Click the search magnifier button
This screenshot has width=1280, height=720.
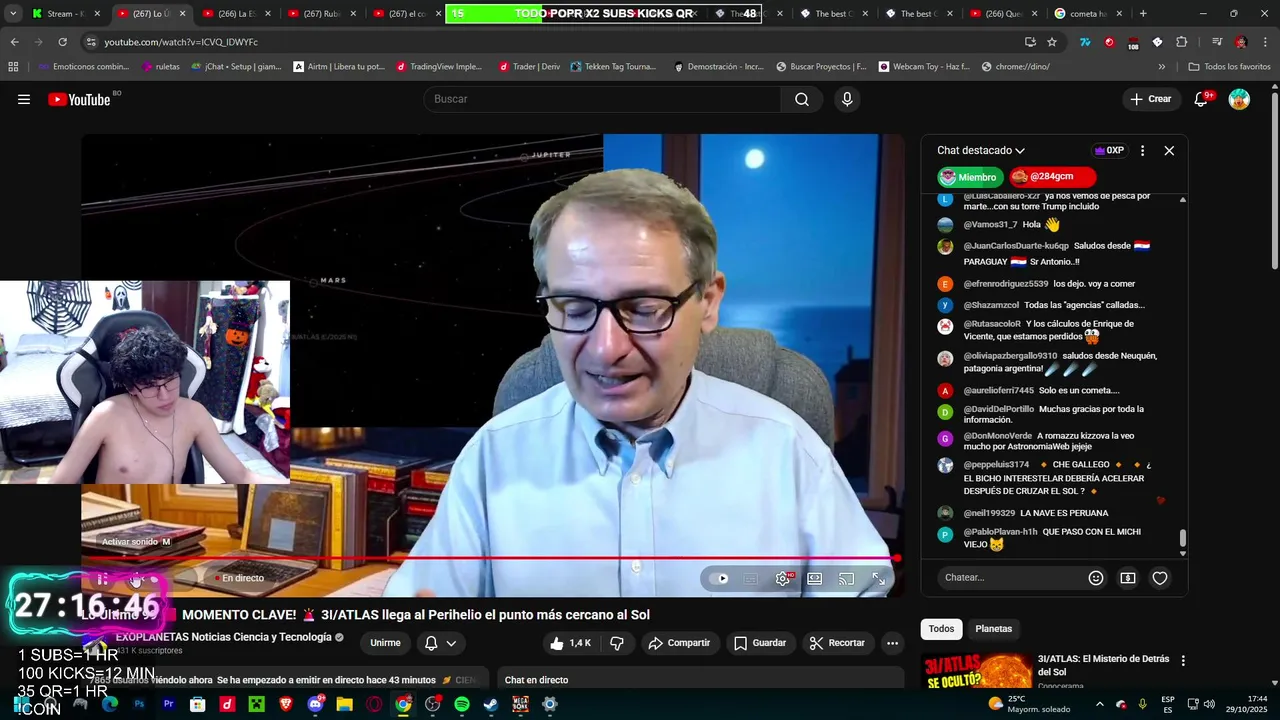point(802,99)
